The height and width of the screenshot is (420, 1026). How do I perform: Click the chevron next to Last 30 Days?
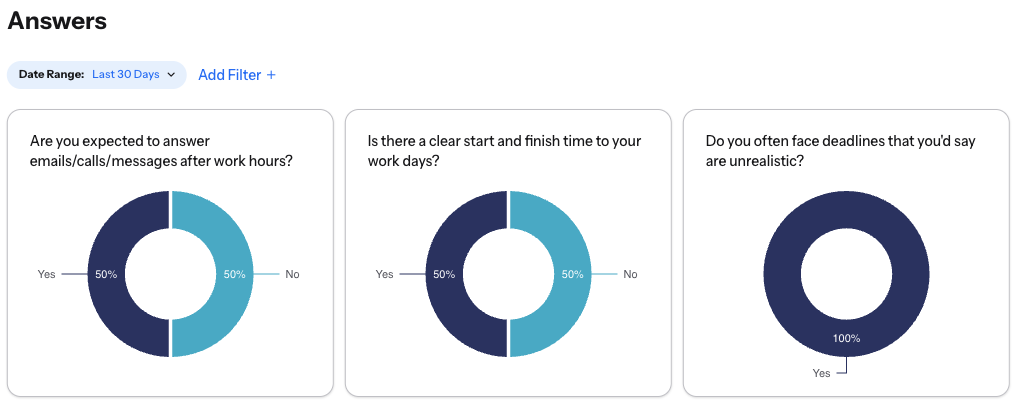(171, 75)
